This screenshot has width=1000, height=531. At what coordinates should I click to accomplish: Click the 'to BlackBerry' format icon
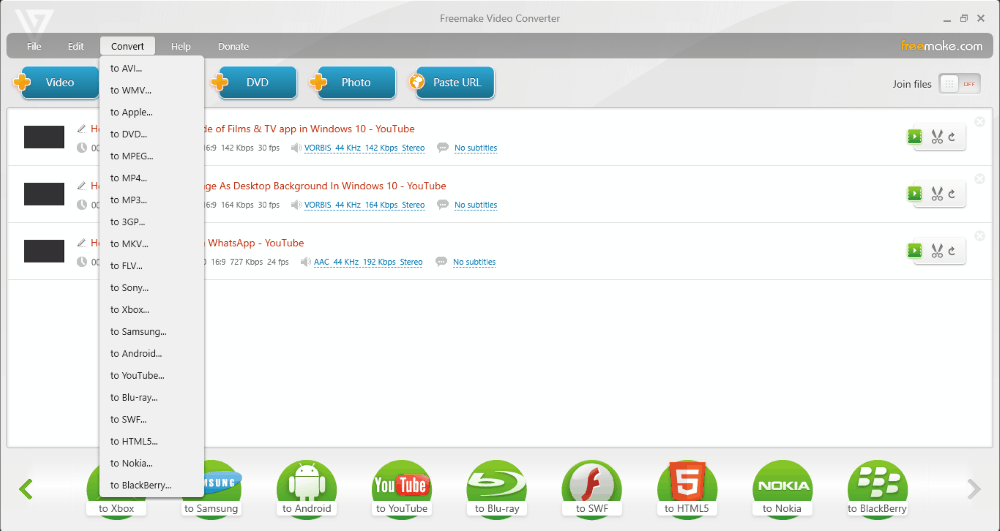tap(878, 488)
